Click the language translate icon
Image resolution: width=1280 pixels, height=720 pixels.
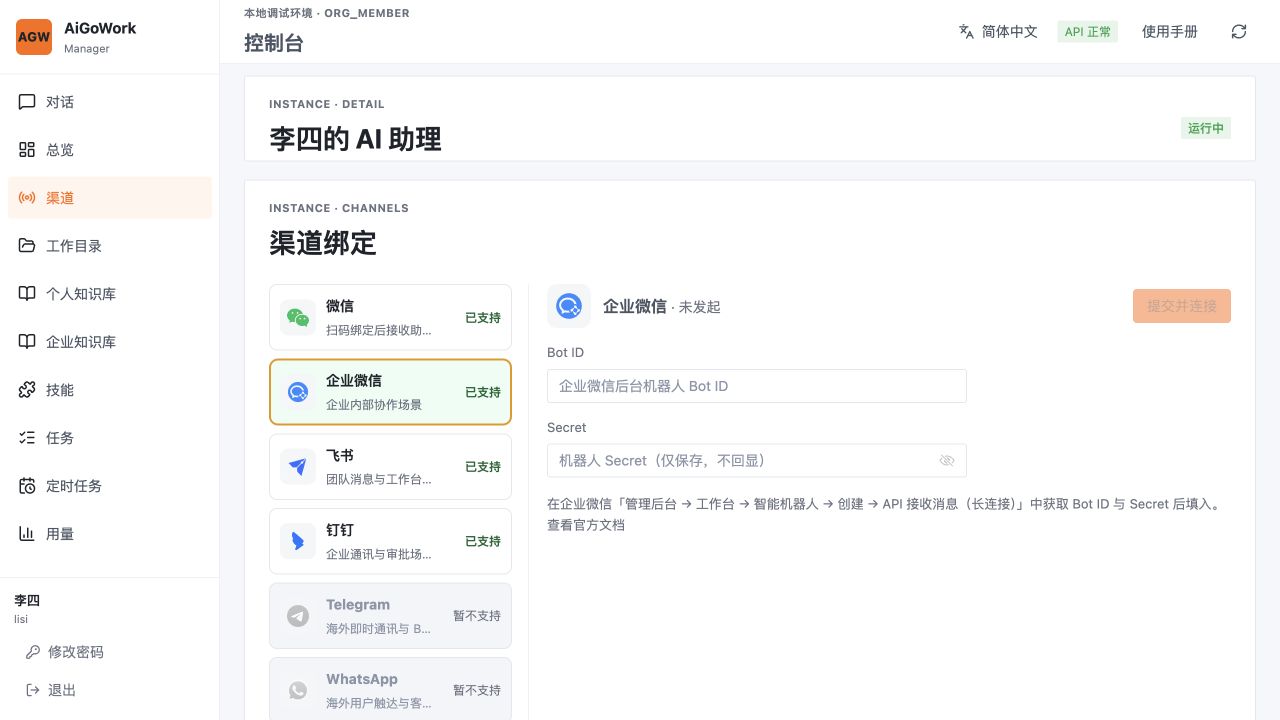[966, 31]
